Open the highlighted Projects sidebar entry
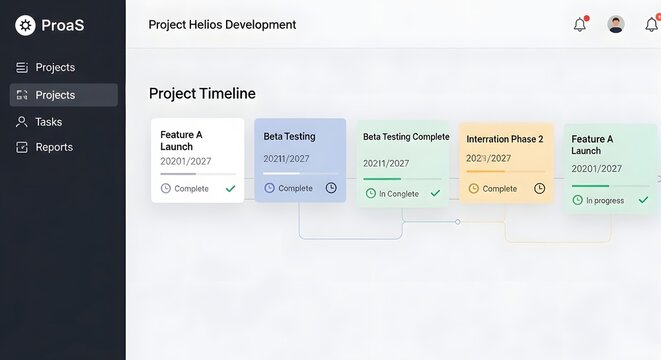The height and width of the screenshot is (360, 661). pyautogui.click(x=64, y=95)
